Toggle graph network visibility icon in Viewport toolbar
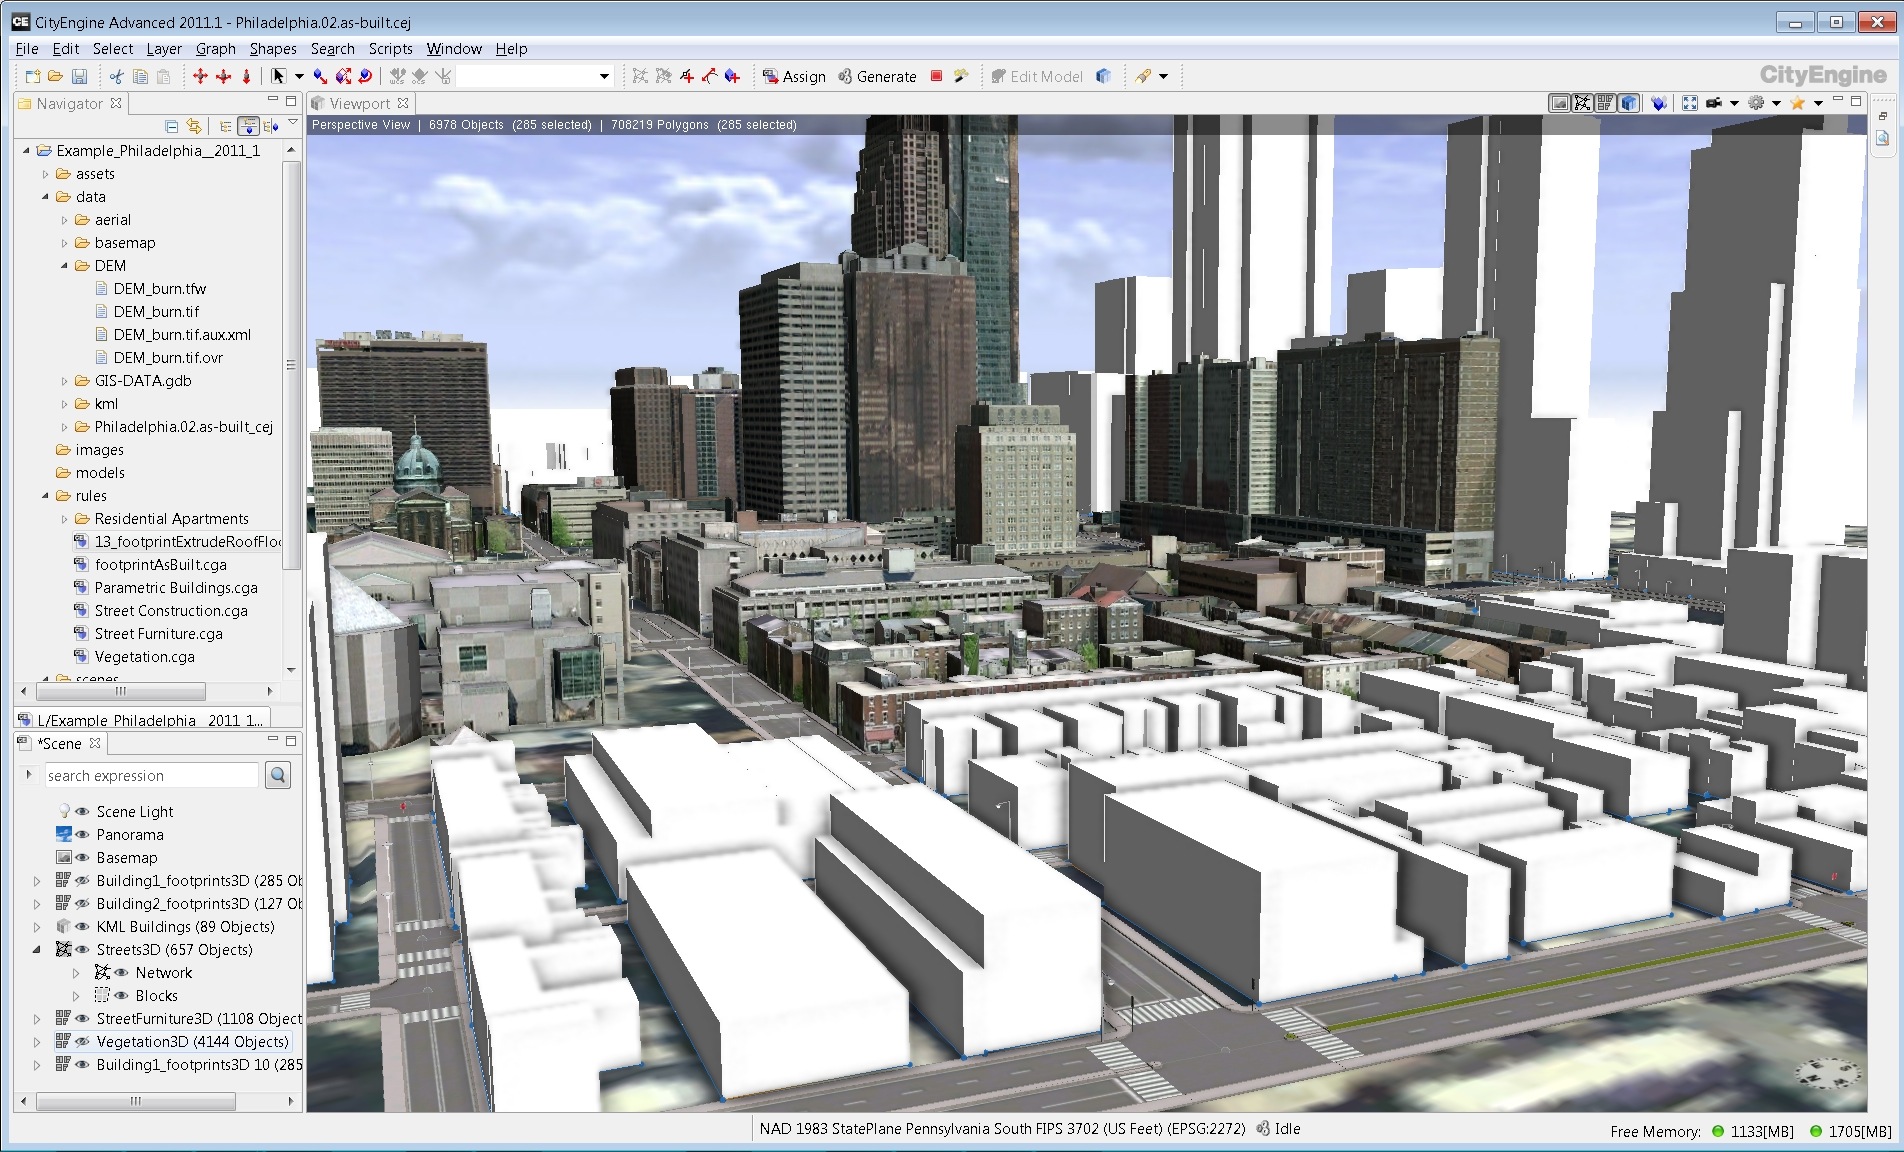Image resolution: width=1904 pixels, height=1152 pixels. 1582,103
